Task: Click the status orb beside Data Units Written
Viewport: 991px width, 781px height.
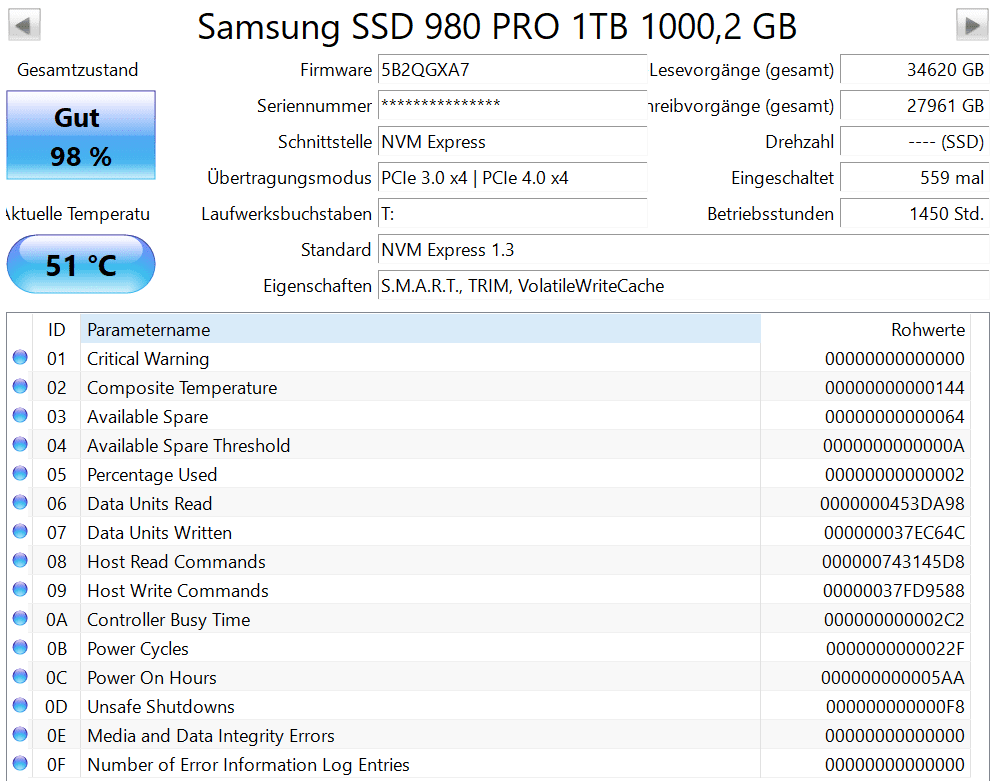Action: tap(20, 532)
